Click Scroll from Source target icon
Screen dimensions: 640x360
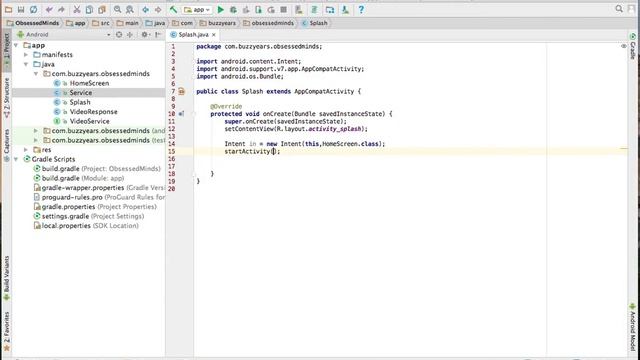(x=119, y=35)
